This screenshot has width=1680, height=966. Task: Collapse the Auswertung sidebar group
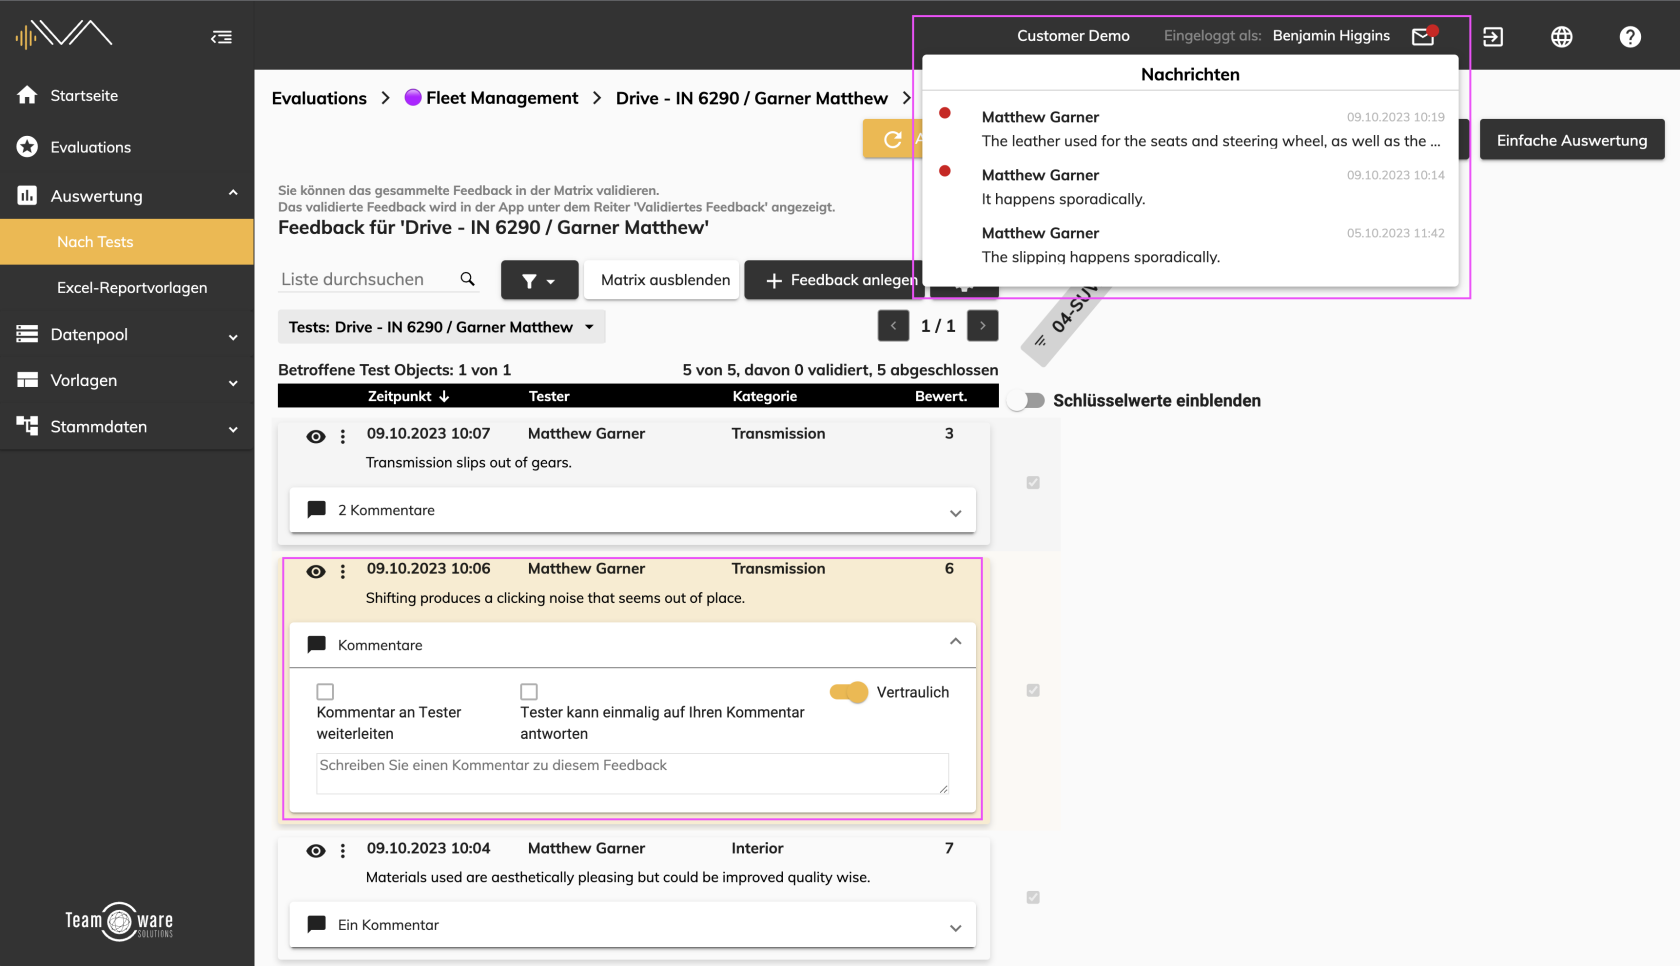233,193
